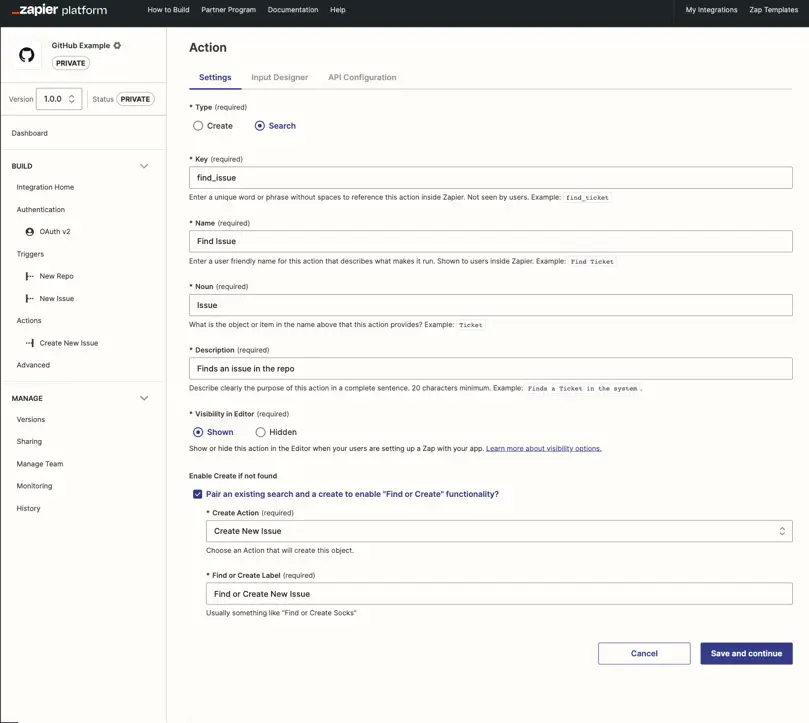Click the BUILD section heading
This screenshot has height=723, width=809.
[x=22, y=166]
